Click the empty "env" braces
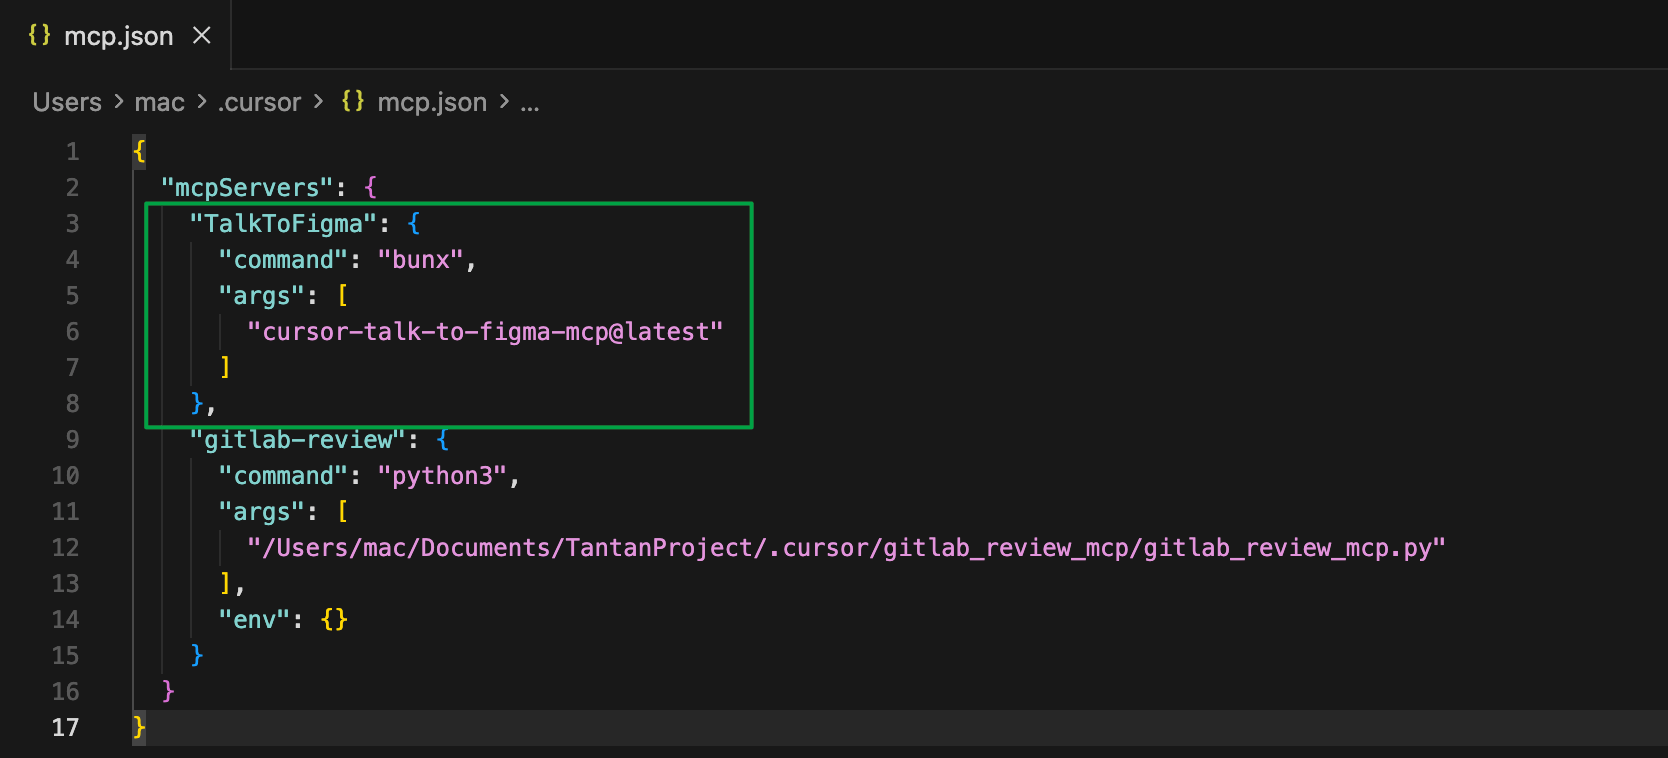Screen dimensions: 1668x758 334,620
